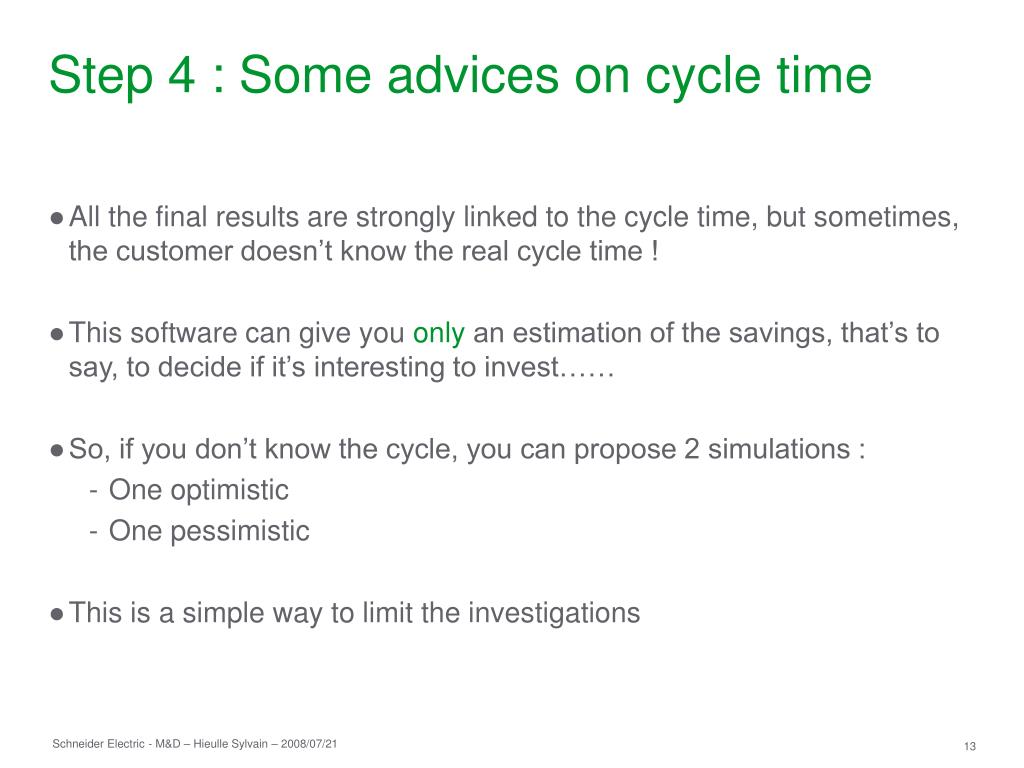Click the Schneider Electric footer text

point(98,744)
